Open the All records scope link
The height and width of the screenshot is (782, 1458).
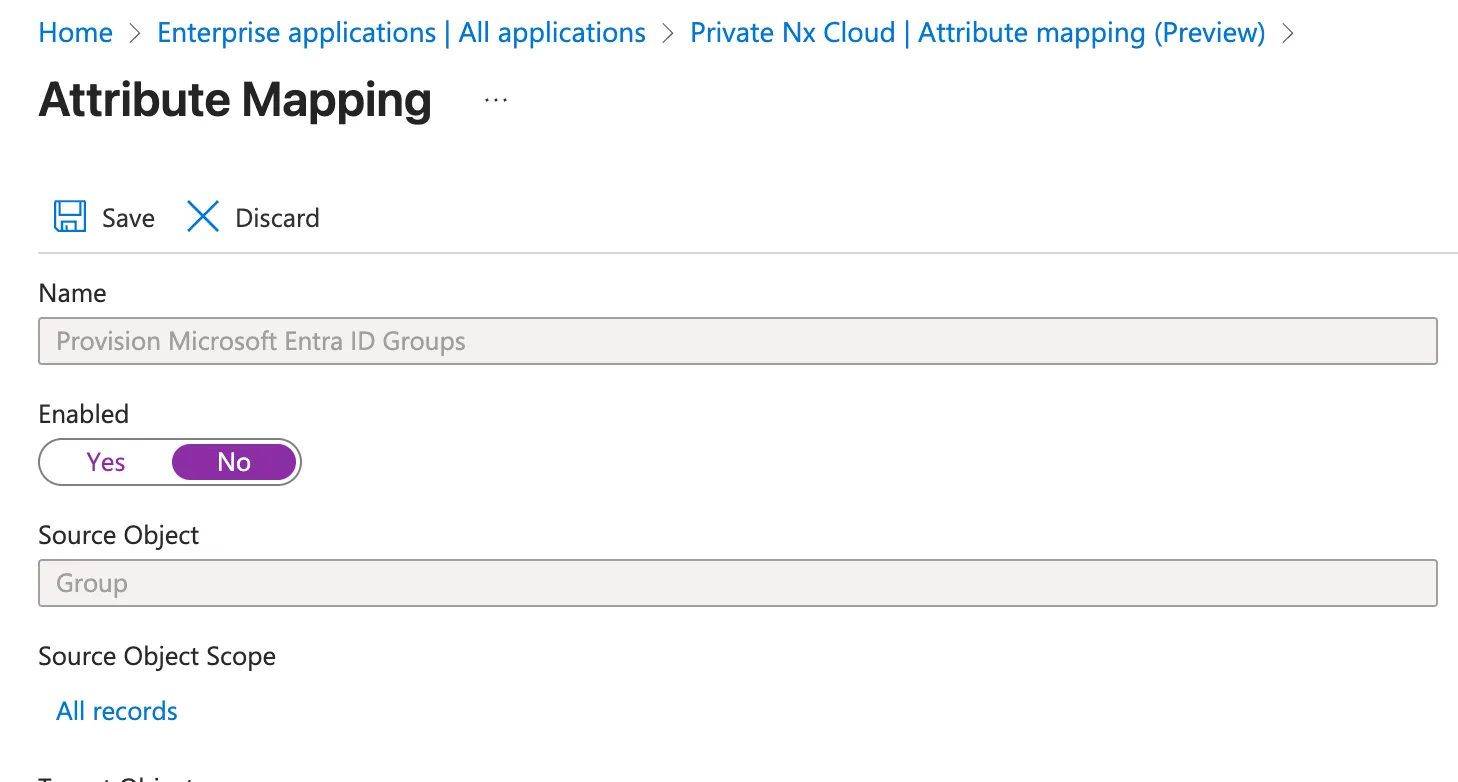117,711
